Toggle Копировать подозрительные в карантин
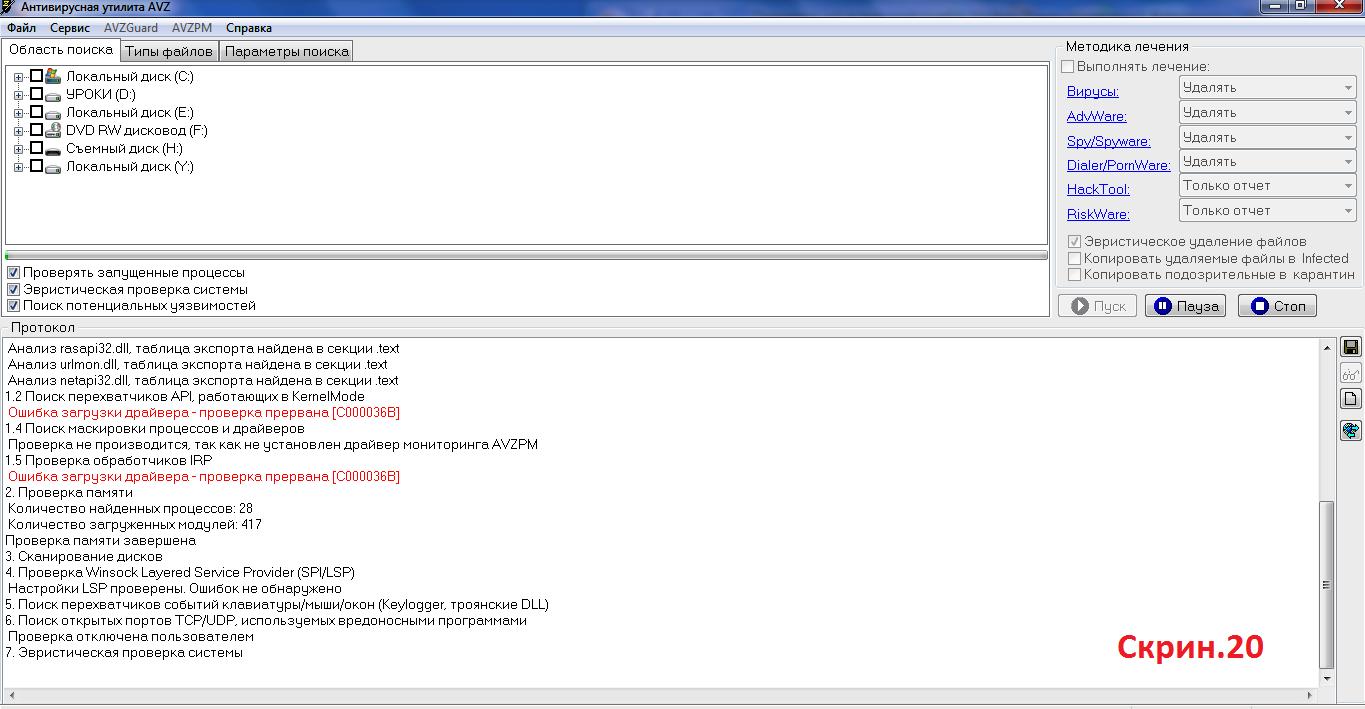Image resolution: width=1365 pixels, height=709 pixels. [1075, 274]
